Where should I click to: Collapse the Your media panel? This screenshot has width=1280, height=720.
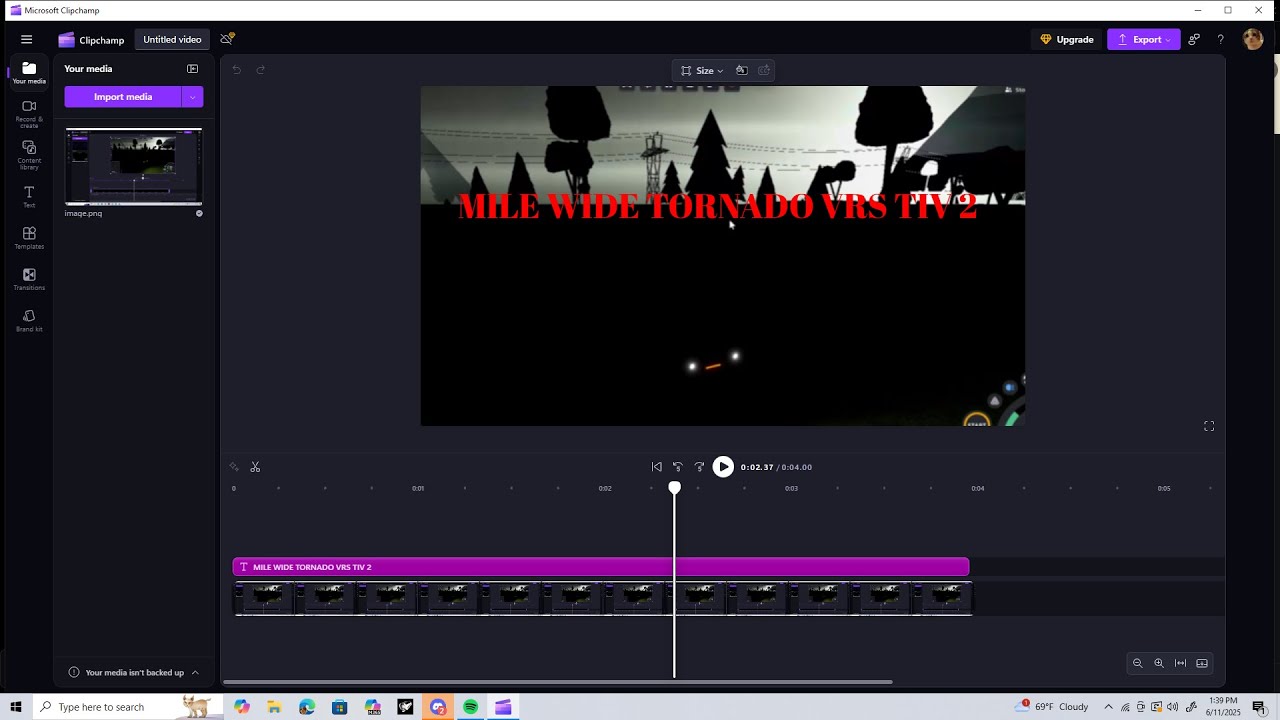click(193, 69)
